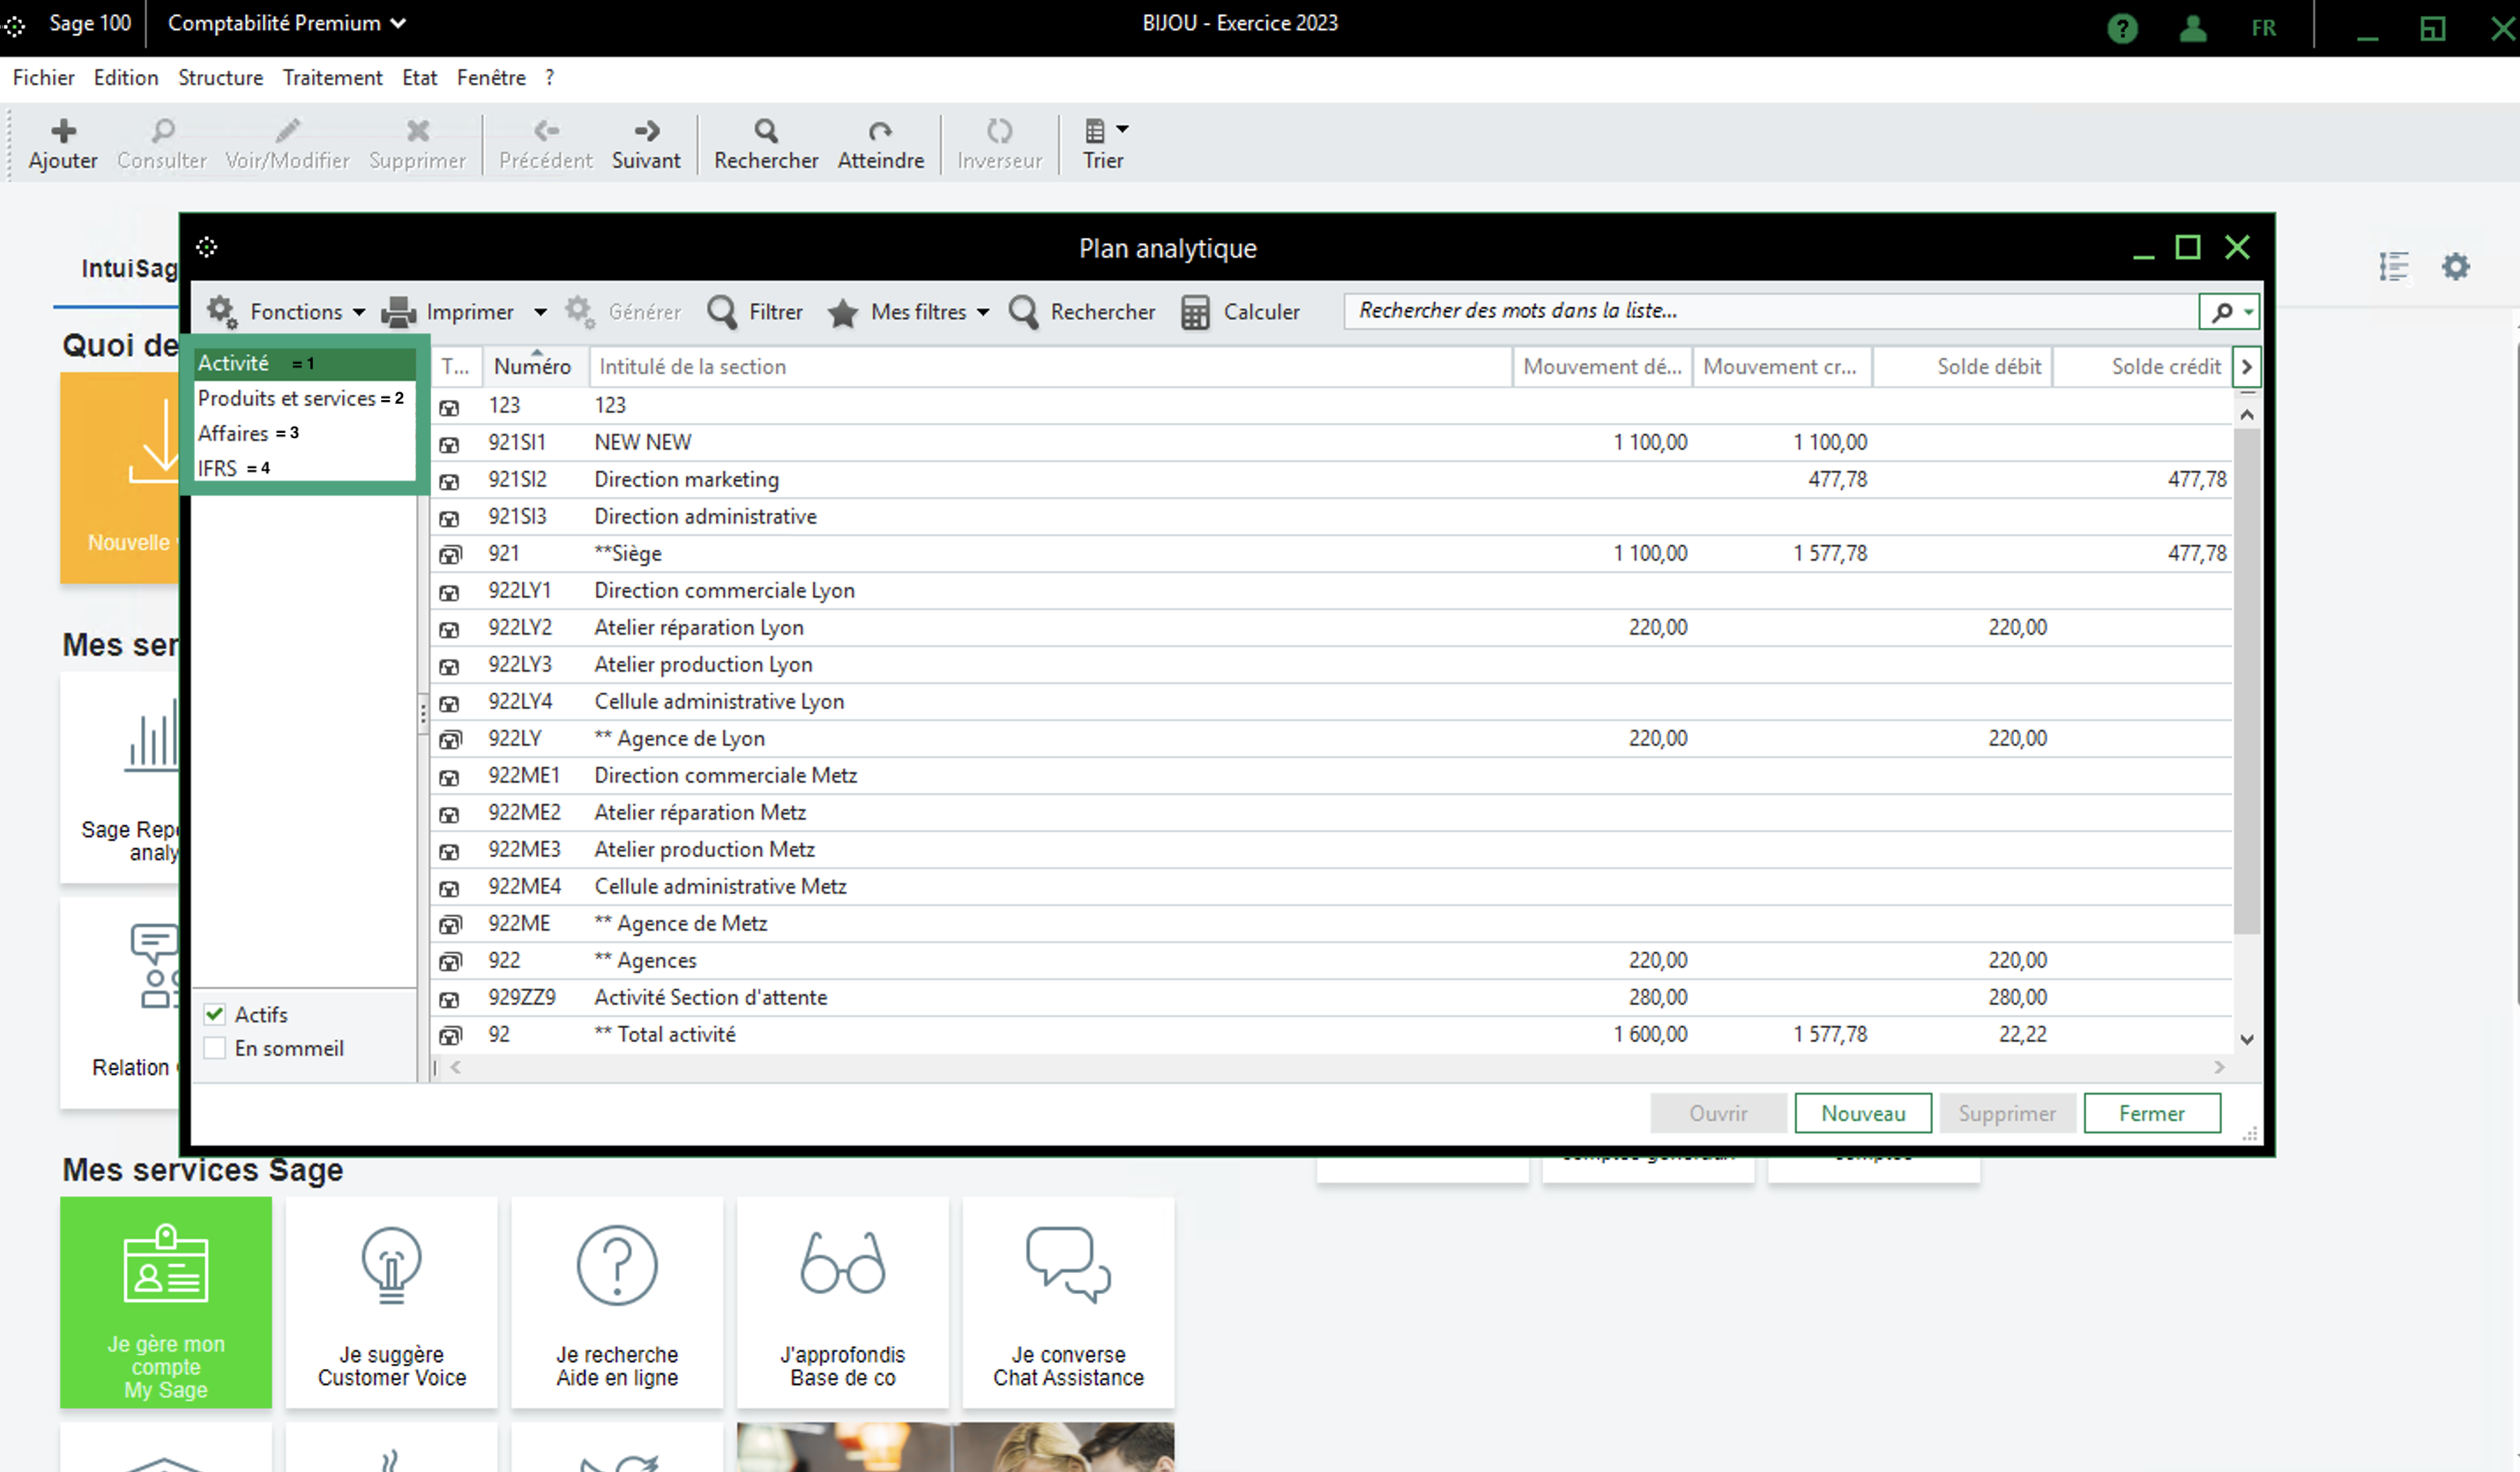Enable the En sommeil checkbox
2520x1472 pixels.
[215, 1048]
